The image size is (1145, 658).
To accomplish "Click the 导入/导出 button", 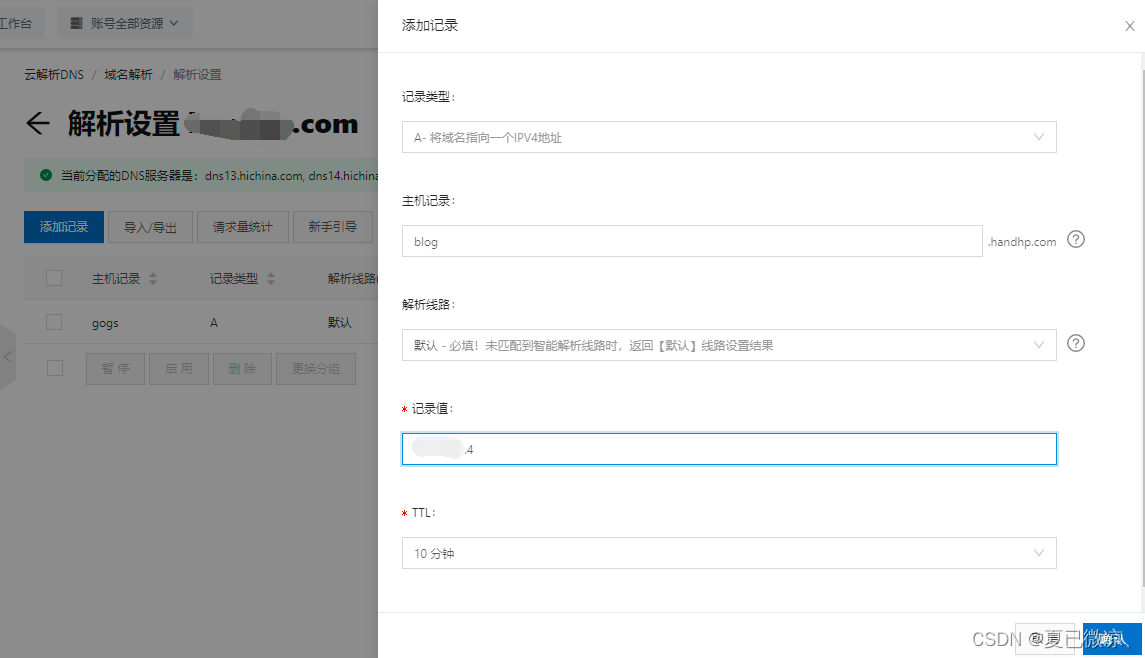I will coord(149,227).
